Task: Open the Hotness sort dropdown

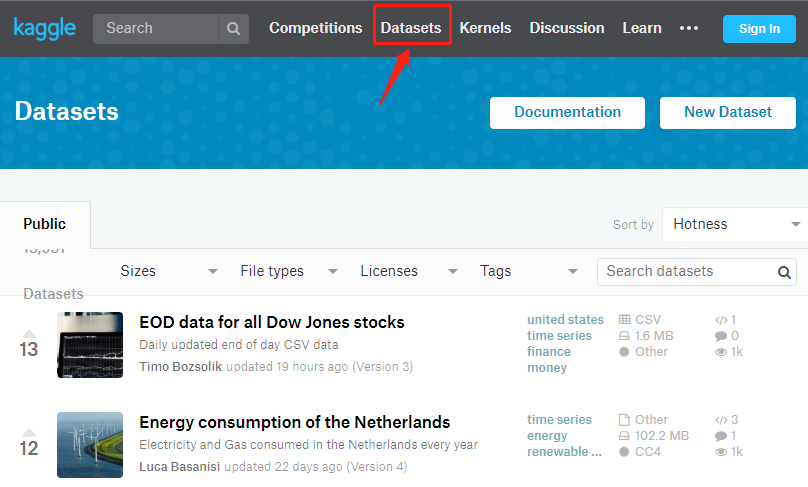Action: point(735,224)
